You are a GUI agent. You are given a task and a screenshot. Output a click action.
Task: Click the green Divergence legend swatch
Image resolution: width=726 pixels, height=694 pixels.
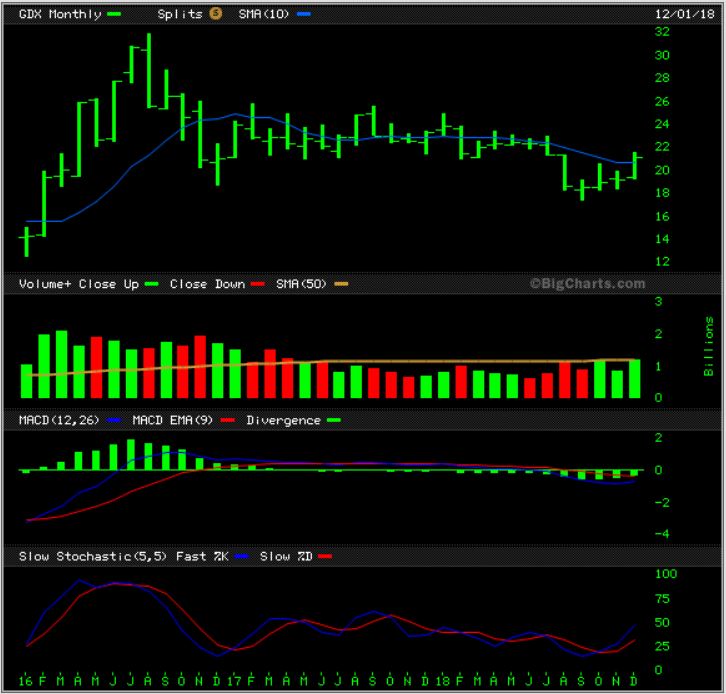point(334,420)
